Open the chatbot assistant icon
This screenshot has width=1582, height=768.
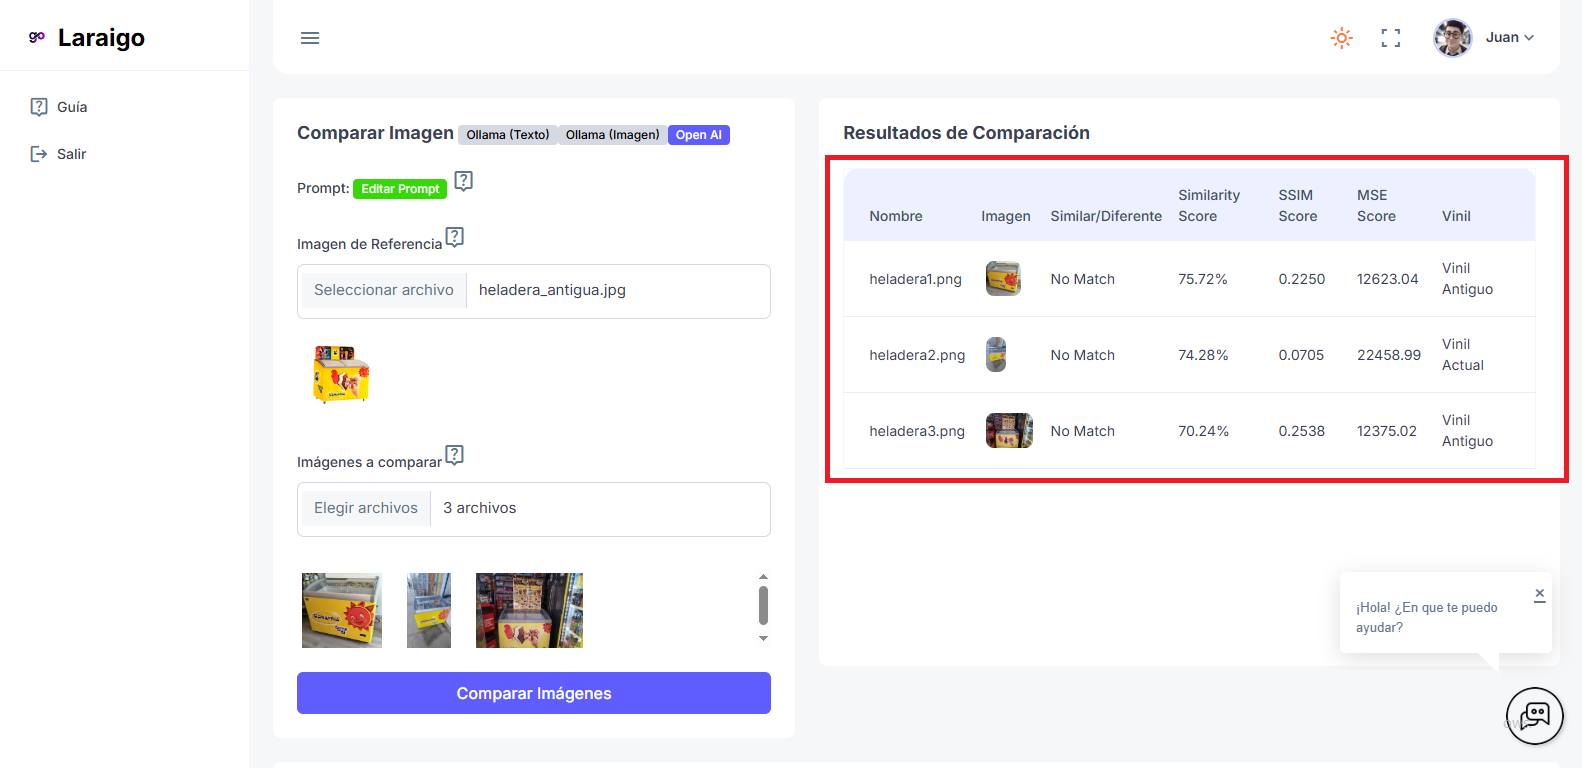[x=1534, y=715]
